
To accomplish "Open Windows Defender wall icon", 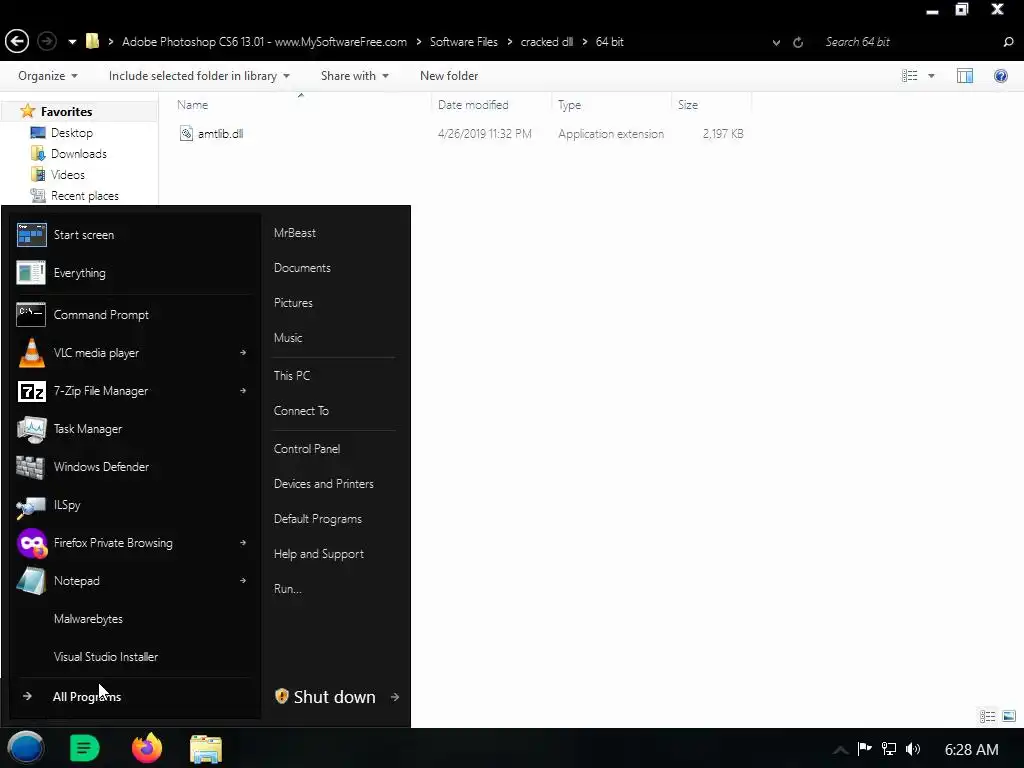I will pos(30,467).
